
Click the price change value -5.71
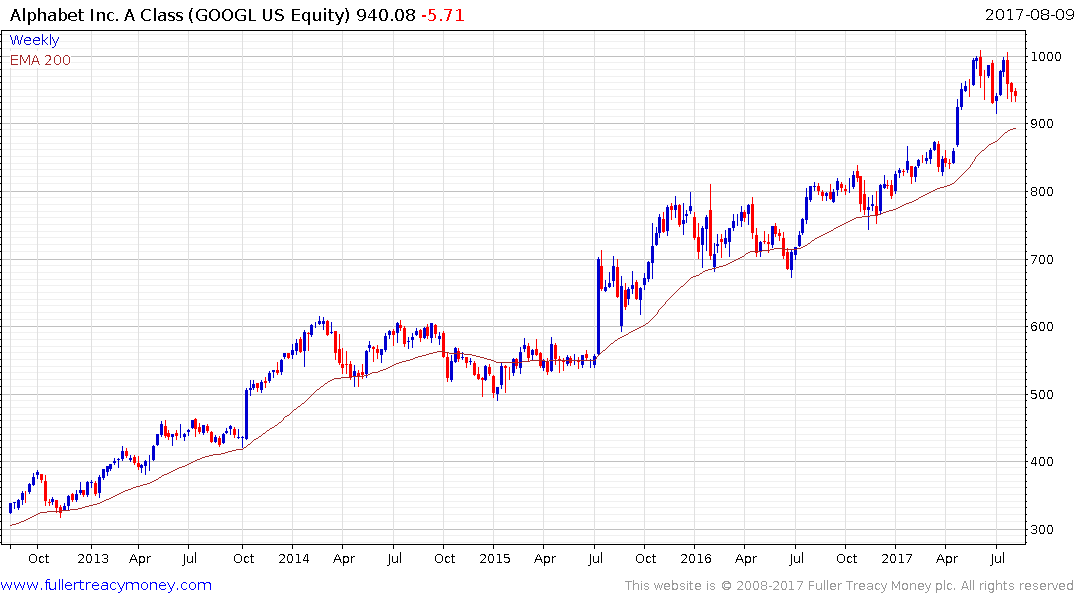tap(443, 15)
